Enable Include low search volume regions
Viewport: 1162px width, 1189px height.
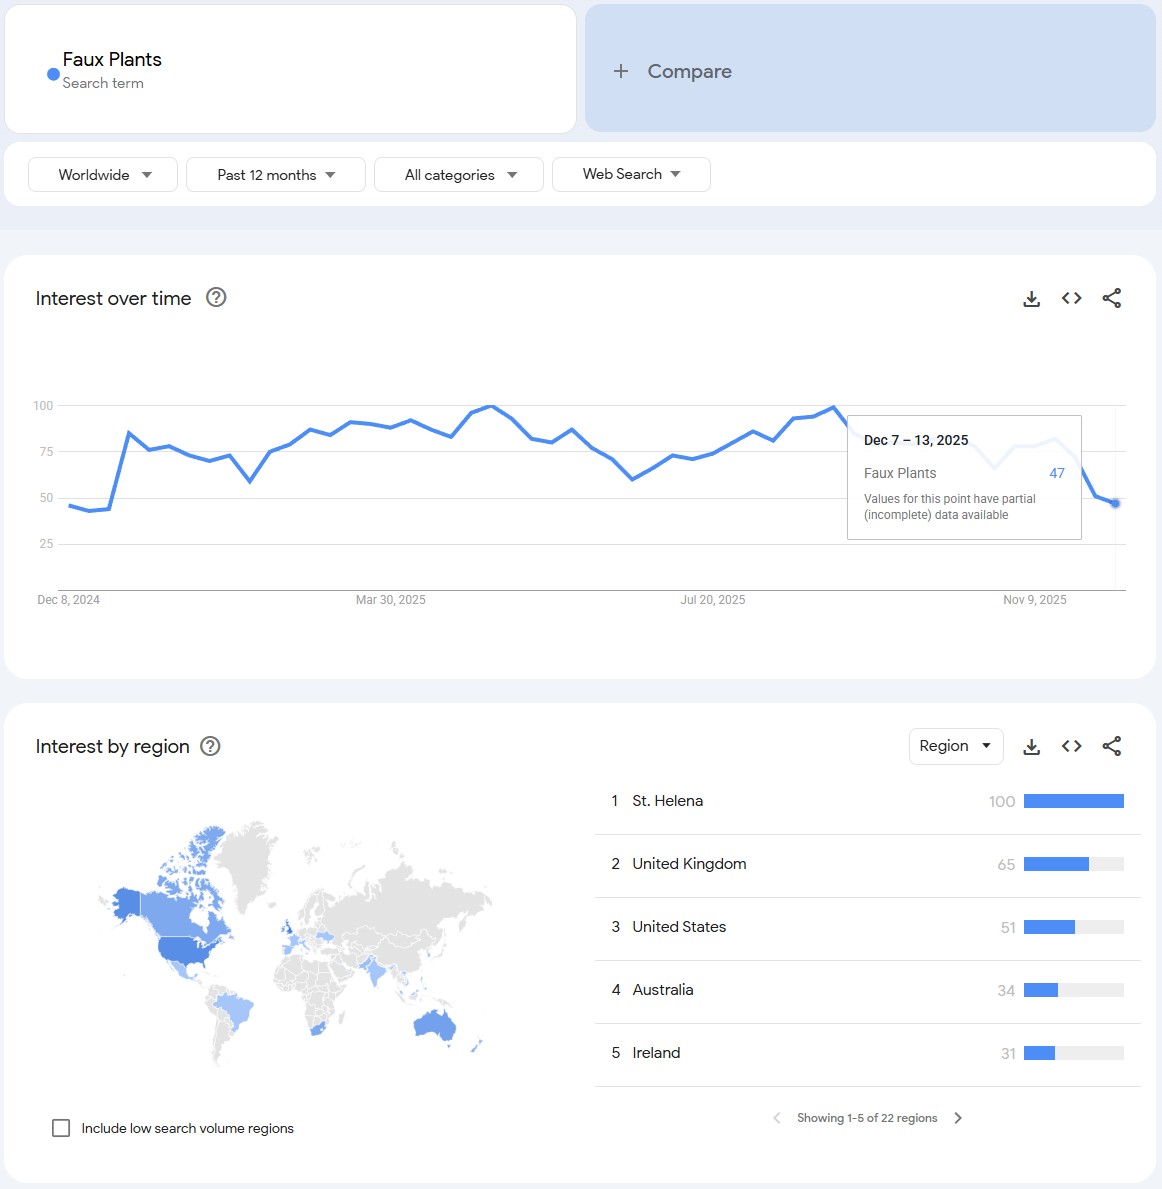(x=61, y=1128)
